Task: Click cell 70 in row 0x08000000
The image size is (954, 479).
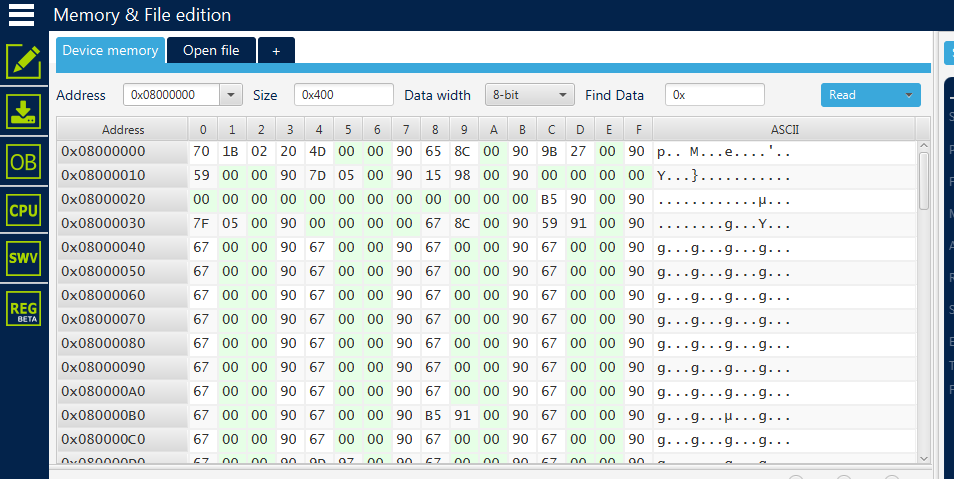Action: (x=201, y=152)
